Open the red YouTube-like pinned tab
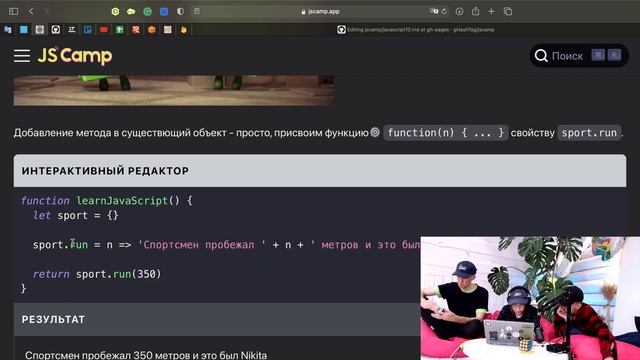640x360 pixels. point(104,29)
